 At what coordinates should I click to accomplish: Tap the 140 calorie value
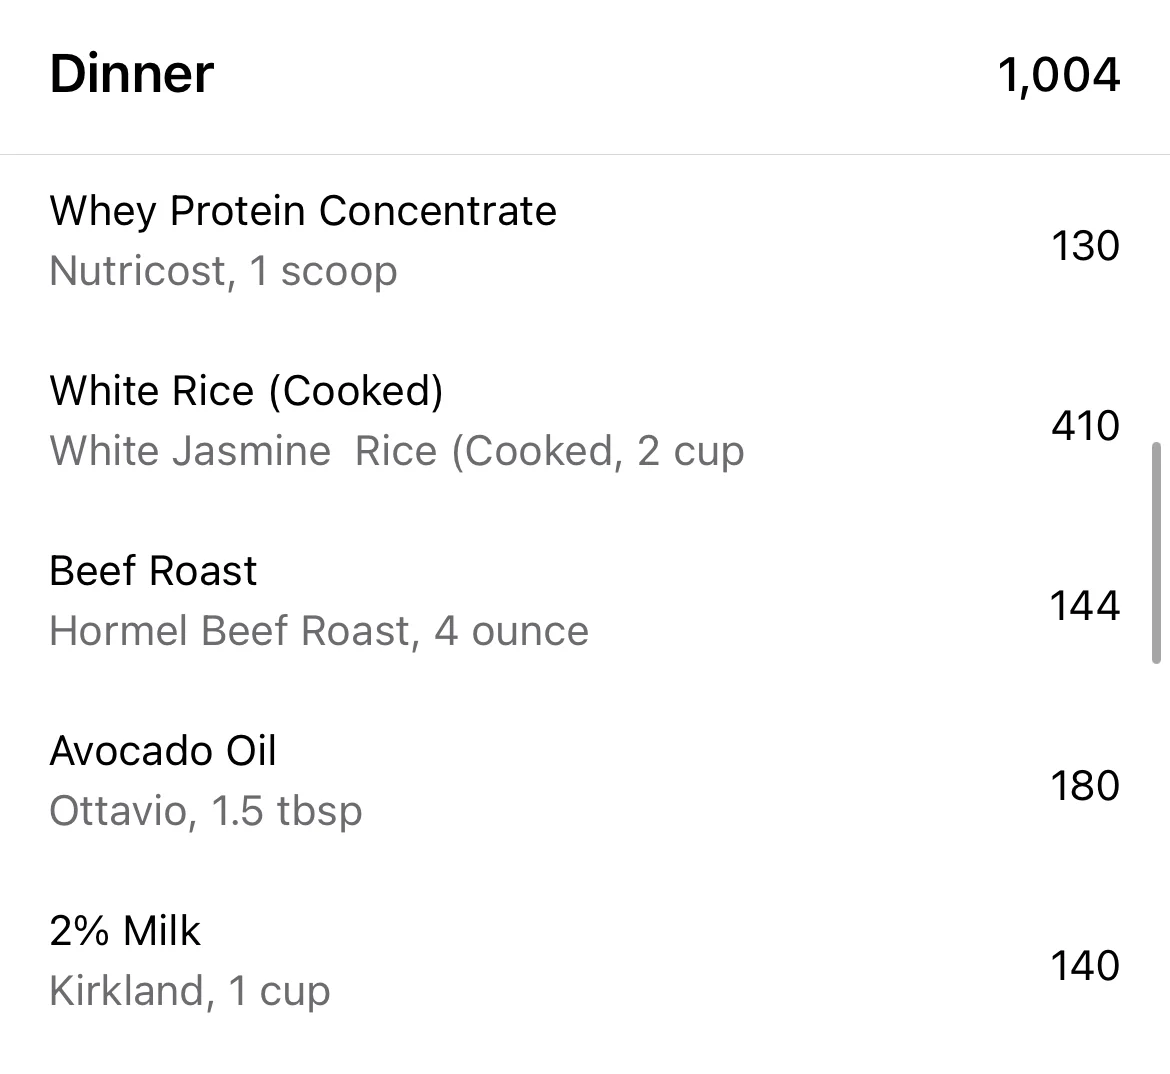(x=1085, y=965)
